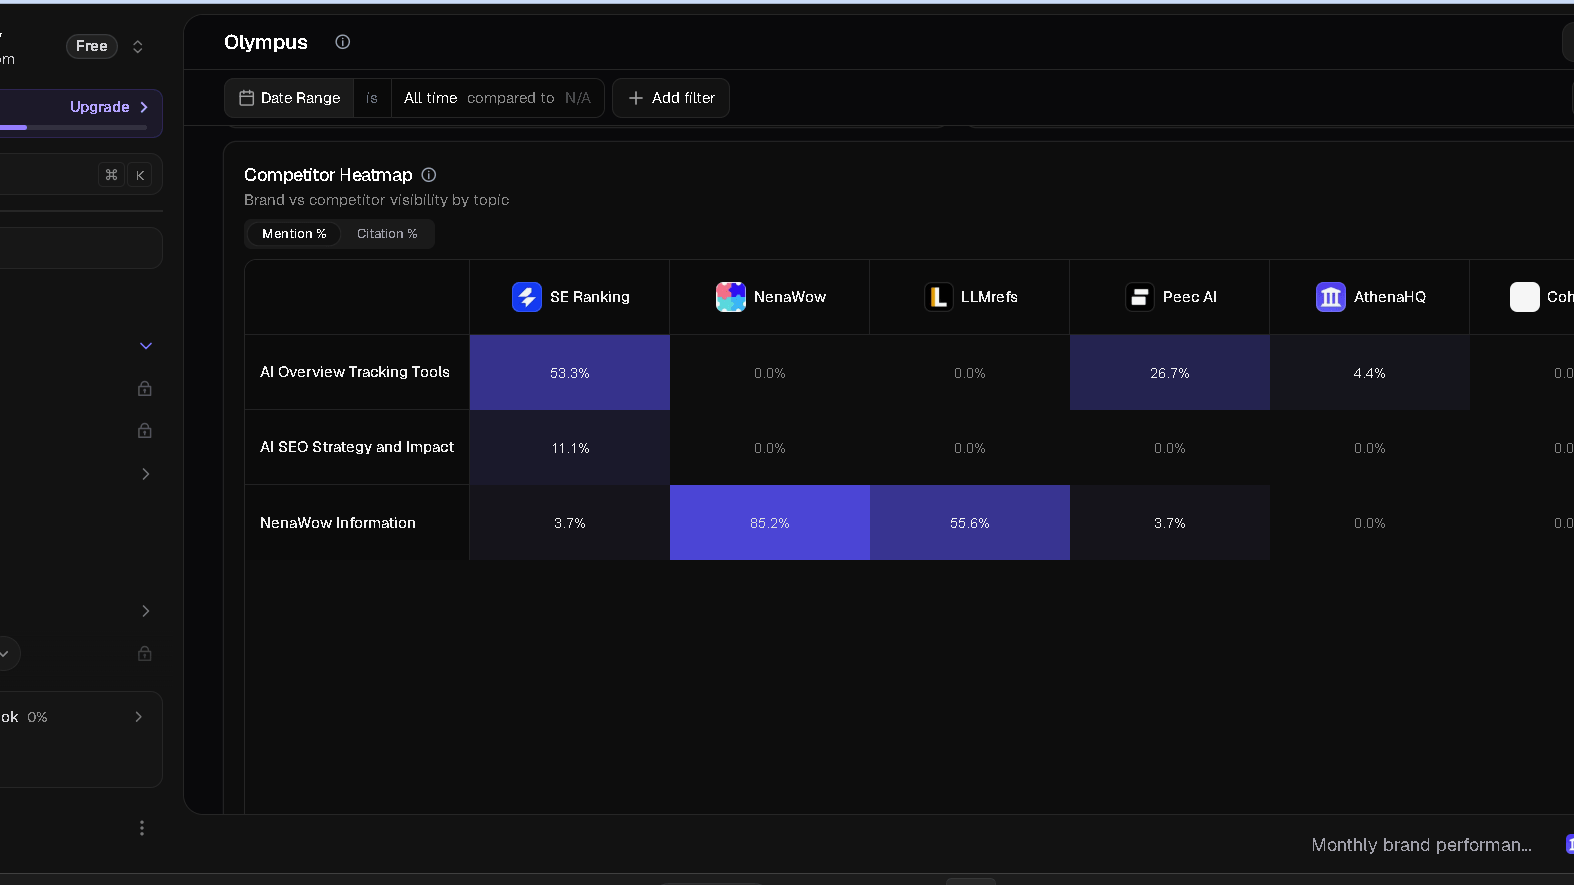The width and height of the screenshot is (1574, 885).
Task: Open the round dropdown button in sidebar
Action: click(5, 654)
